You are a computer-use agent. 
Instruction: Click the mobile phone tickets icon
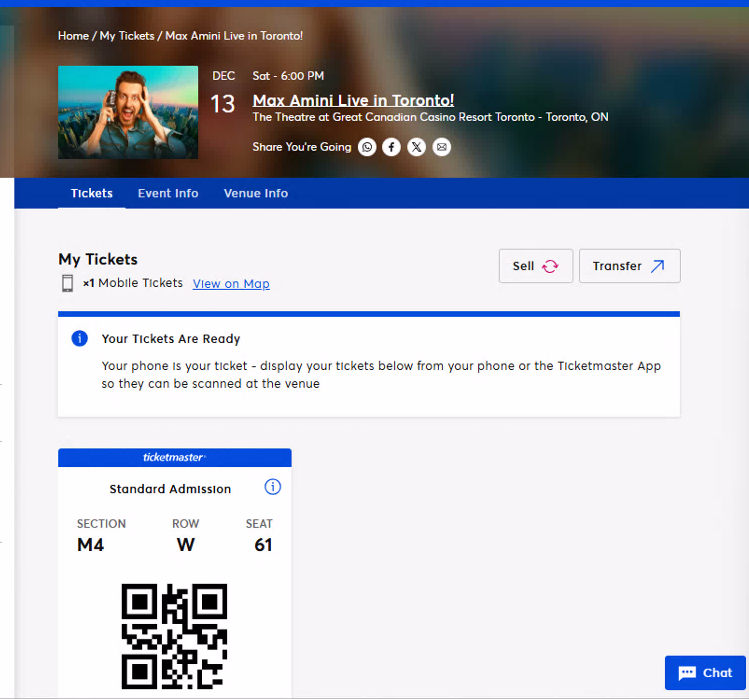(67, 283)
